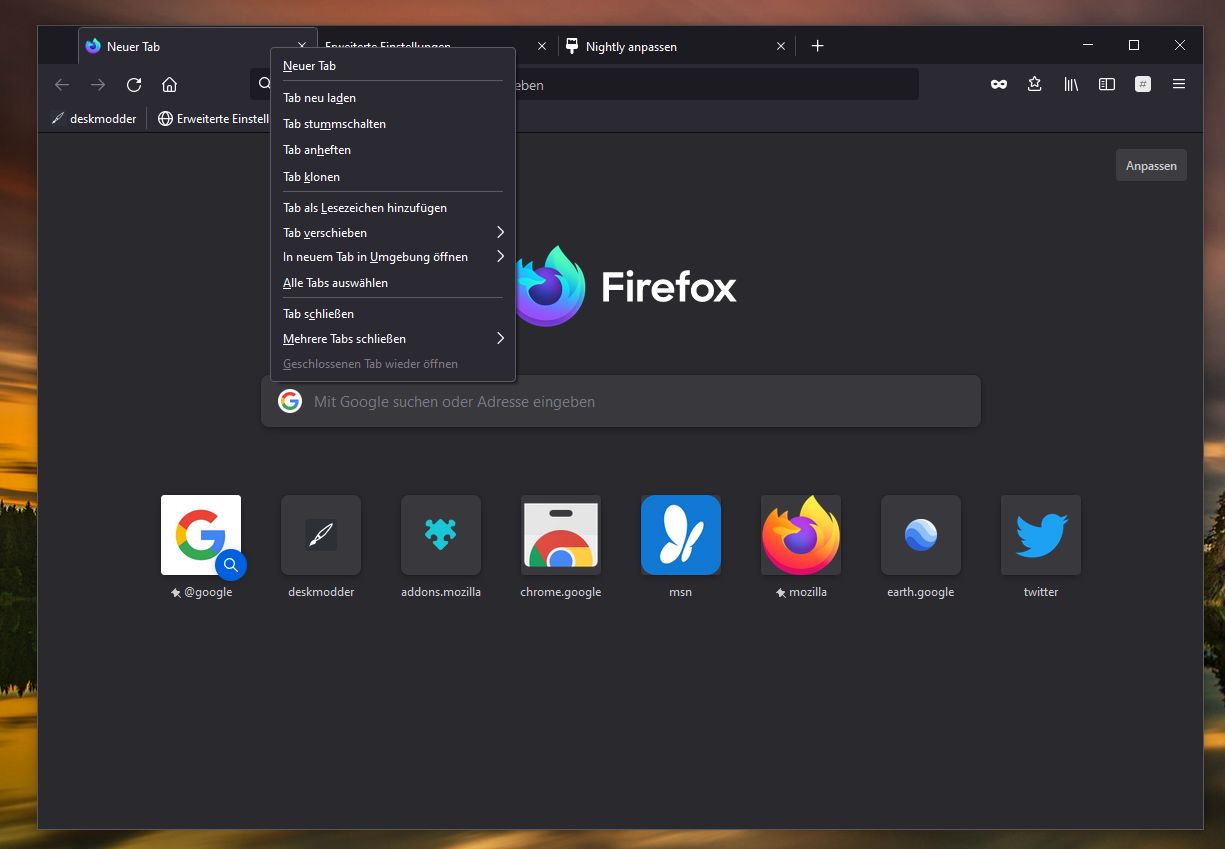The height and width of the screenshot is (849, 1225).
Task: Choose Neuer Tab in the context menu
Action: pyautogui.click(x=393, y=66)
